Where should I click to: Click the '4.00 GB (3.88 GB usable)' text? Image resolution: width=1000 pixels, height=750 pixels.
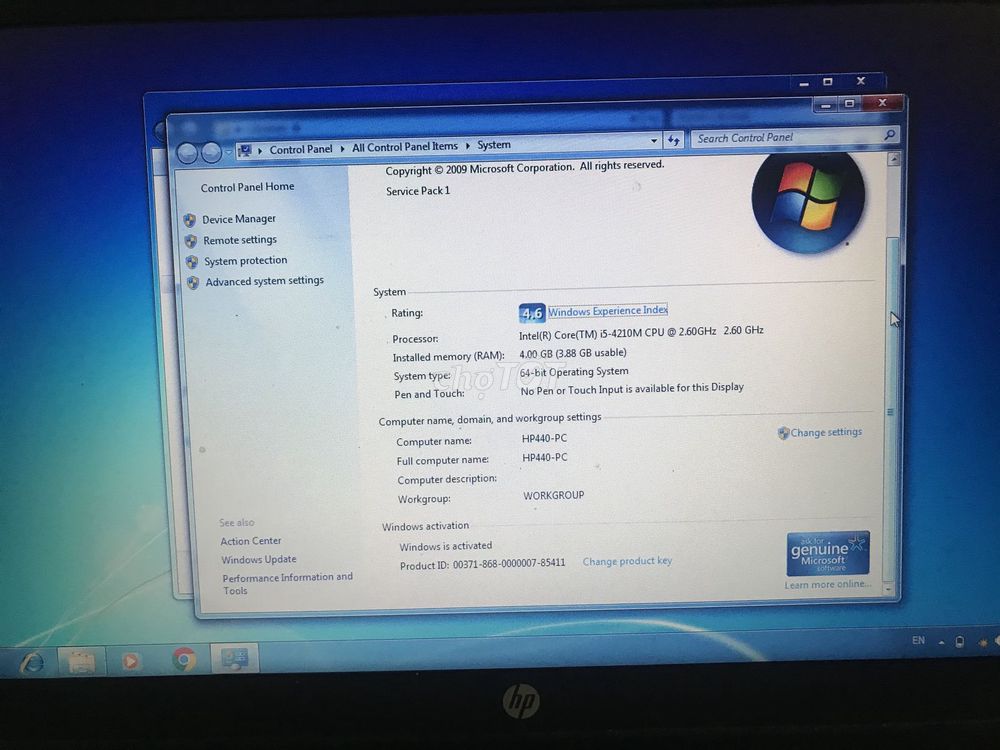[x=573, y=353]
